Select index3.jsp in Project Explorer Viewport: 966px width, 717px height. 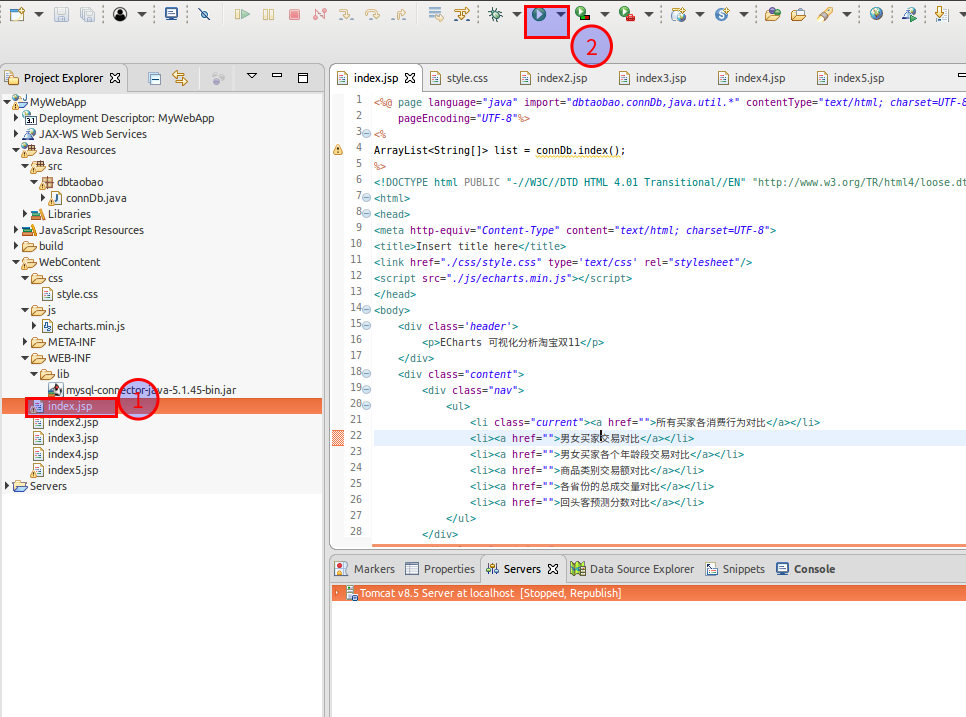73,438
